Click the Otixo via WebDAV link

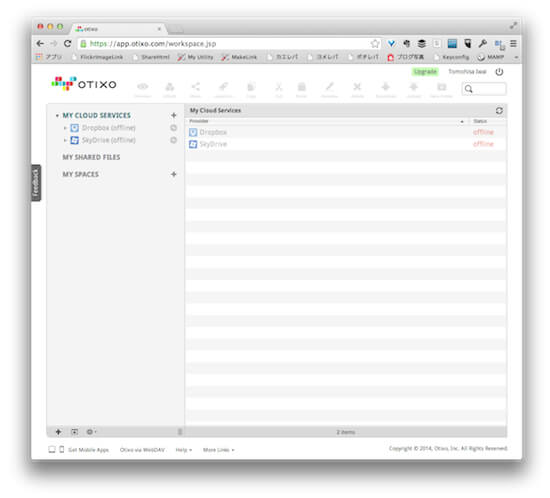(142, 450)
